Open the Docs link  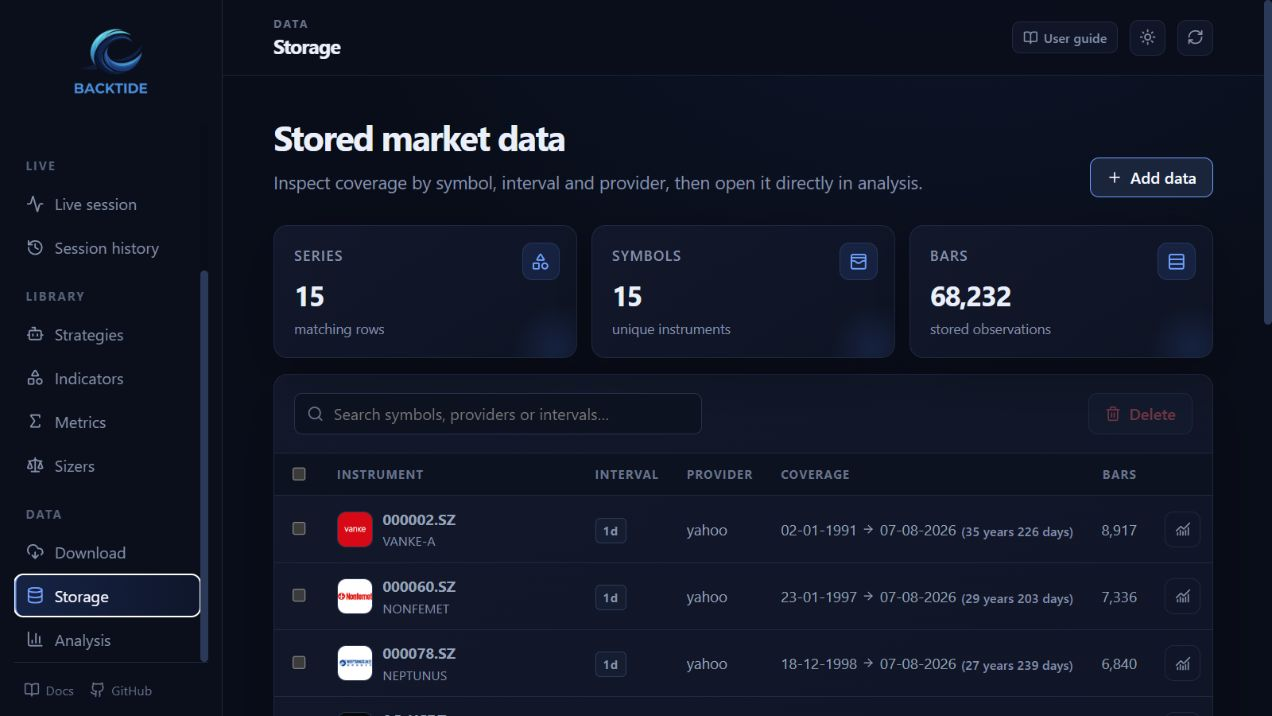(x=49, y=690)
